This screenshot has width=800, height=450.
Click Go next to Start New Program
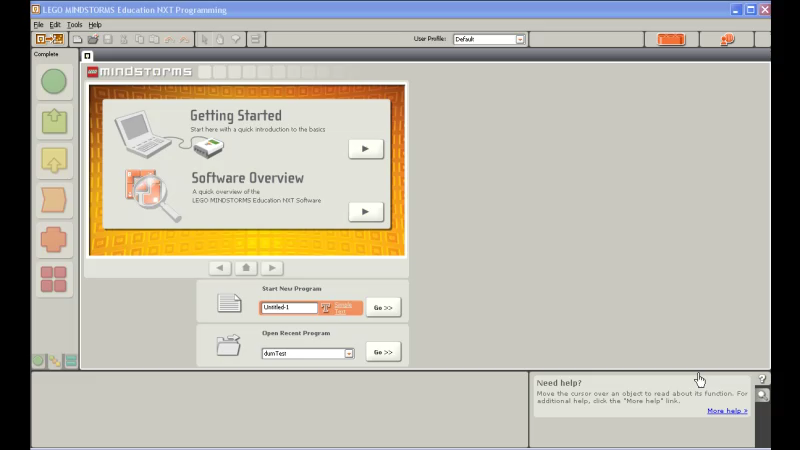click(383, 308)
